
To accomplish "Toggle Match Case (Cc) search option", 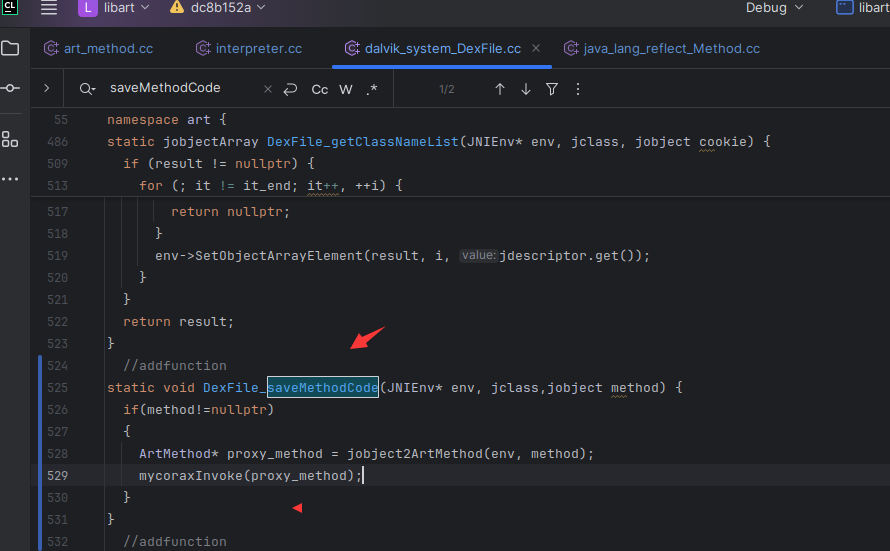I will click(320, 89).
